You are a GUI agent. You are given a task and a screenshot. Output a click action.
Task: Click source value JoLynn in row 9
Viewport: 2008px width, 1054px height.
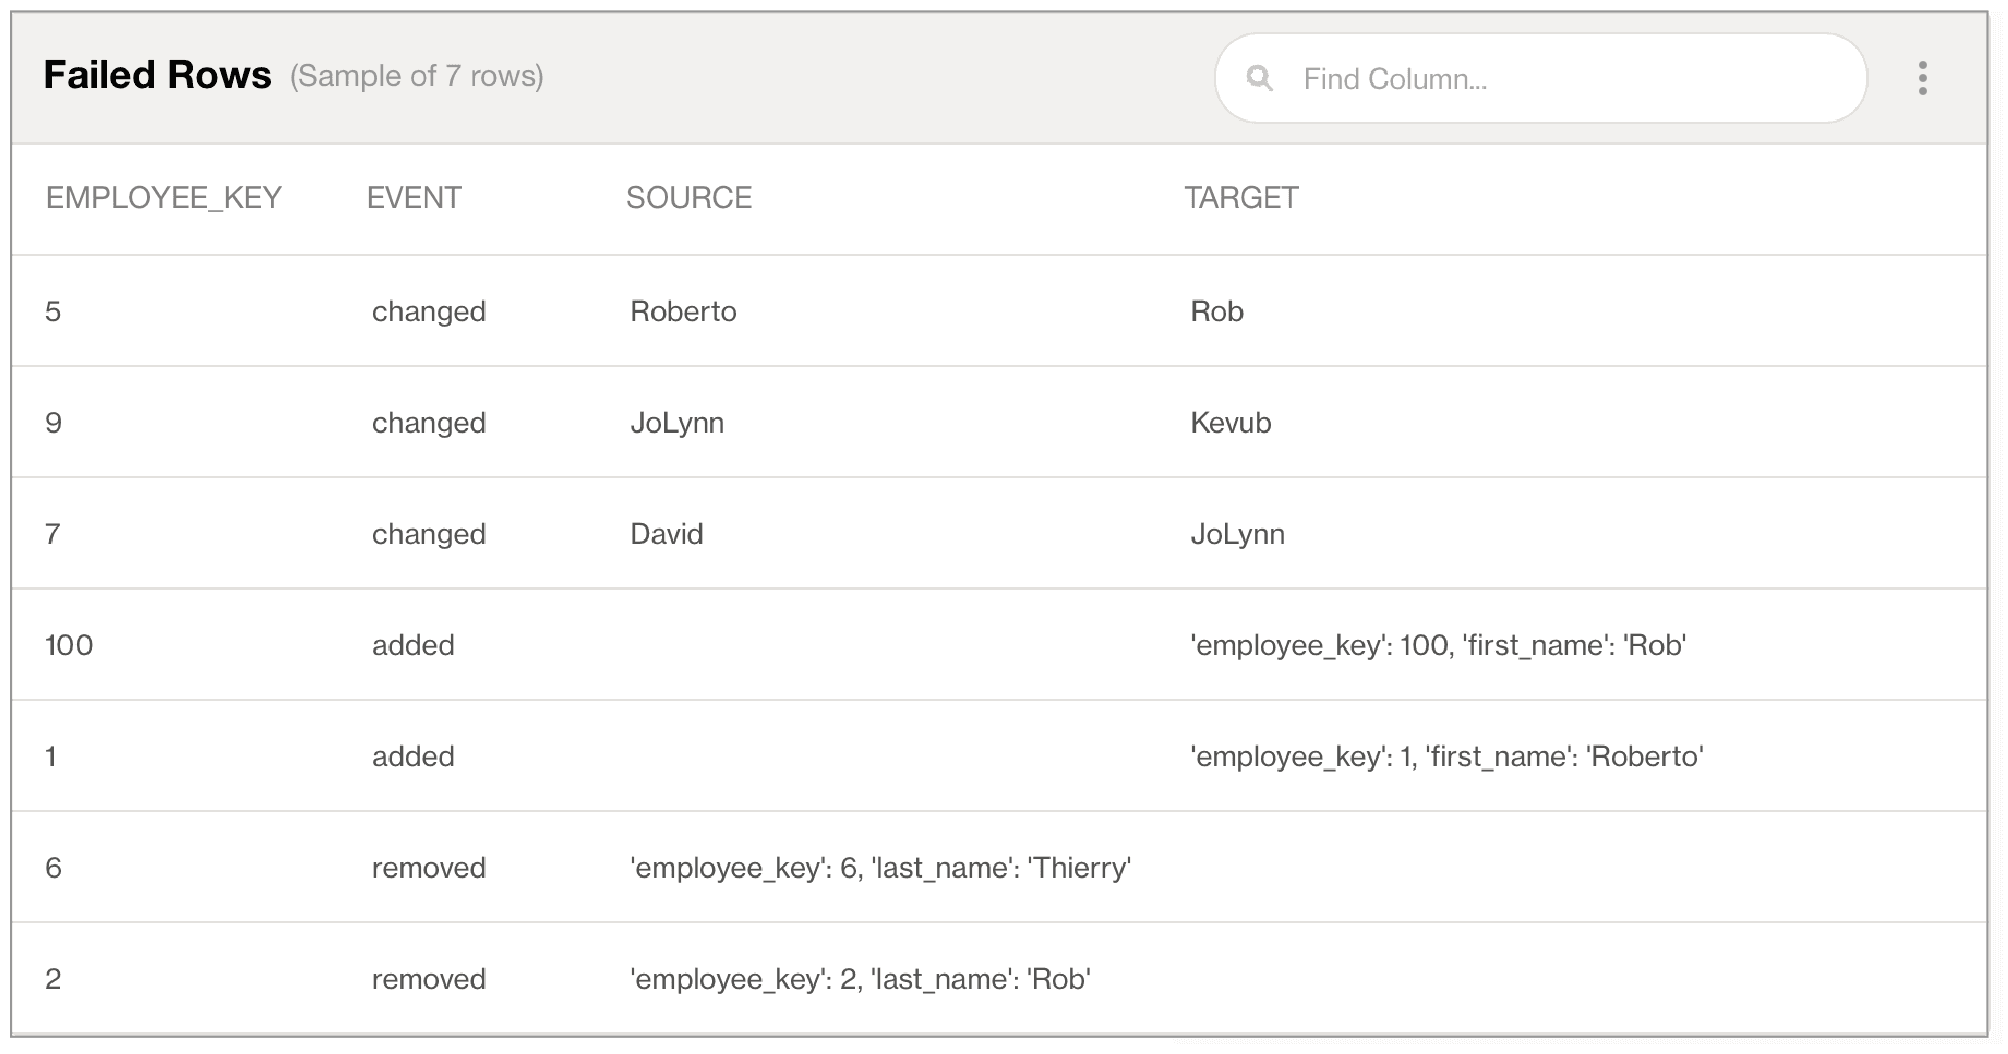[677, 424]
